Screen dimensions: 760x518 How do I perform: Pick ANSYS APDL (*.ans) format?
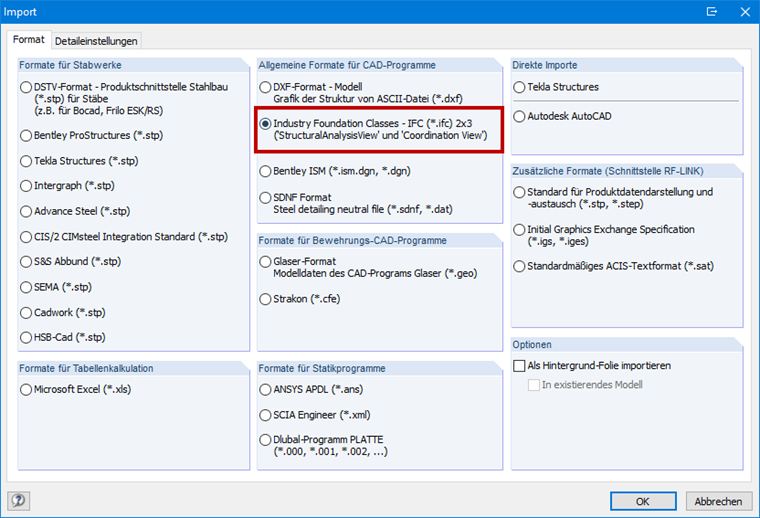pyautogui.click(x=265, y=389)
